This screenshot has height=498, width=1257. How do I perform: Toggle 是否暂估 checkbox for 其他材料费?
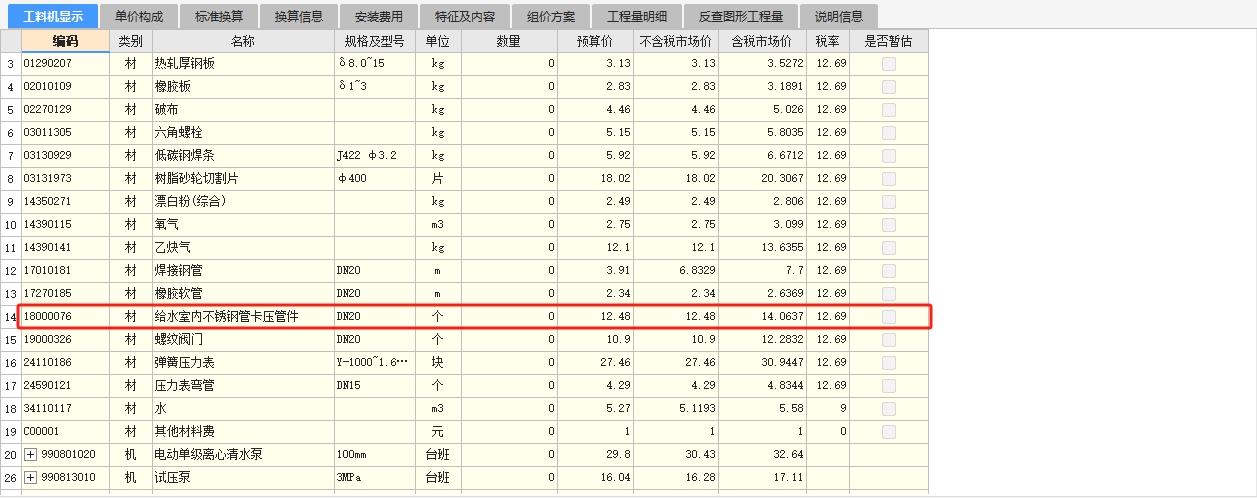click(x=888, y=431)
